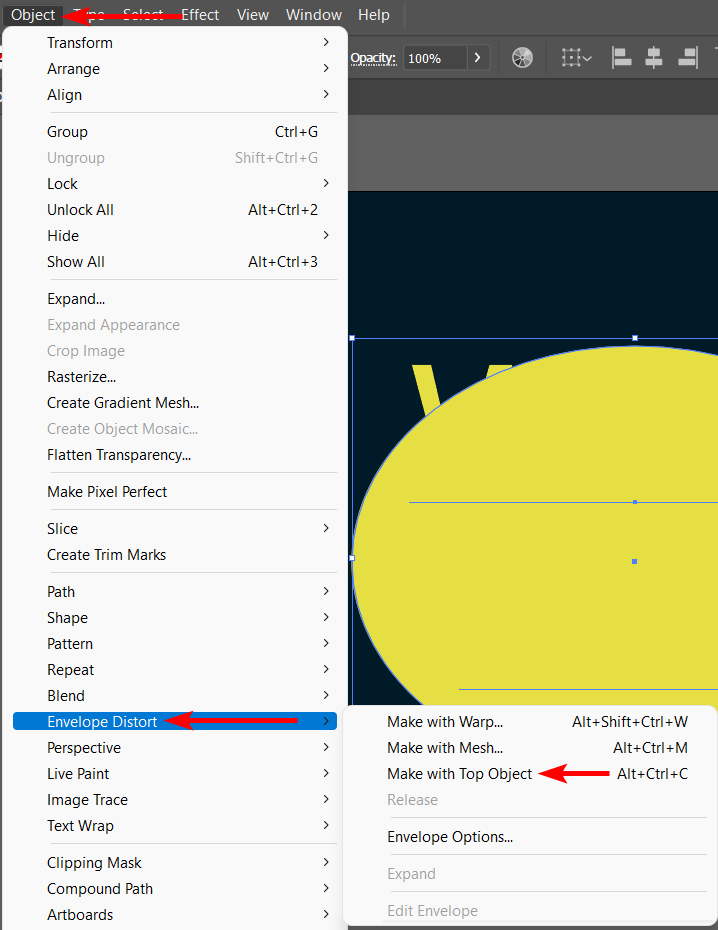718x930 pixels.
Task: Click the Horizontal Align Right icon
Action: [x=686, y=58]
